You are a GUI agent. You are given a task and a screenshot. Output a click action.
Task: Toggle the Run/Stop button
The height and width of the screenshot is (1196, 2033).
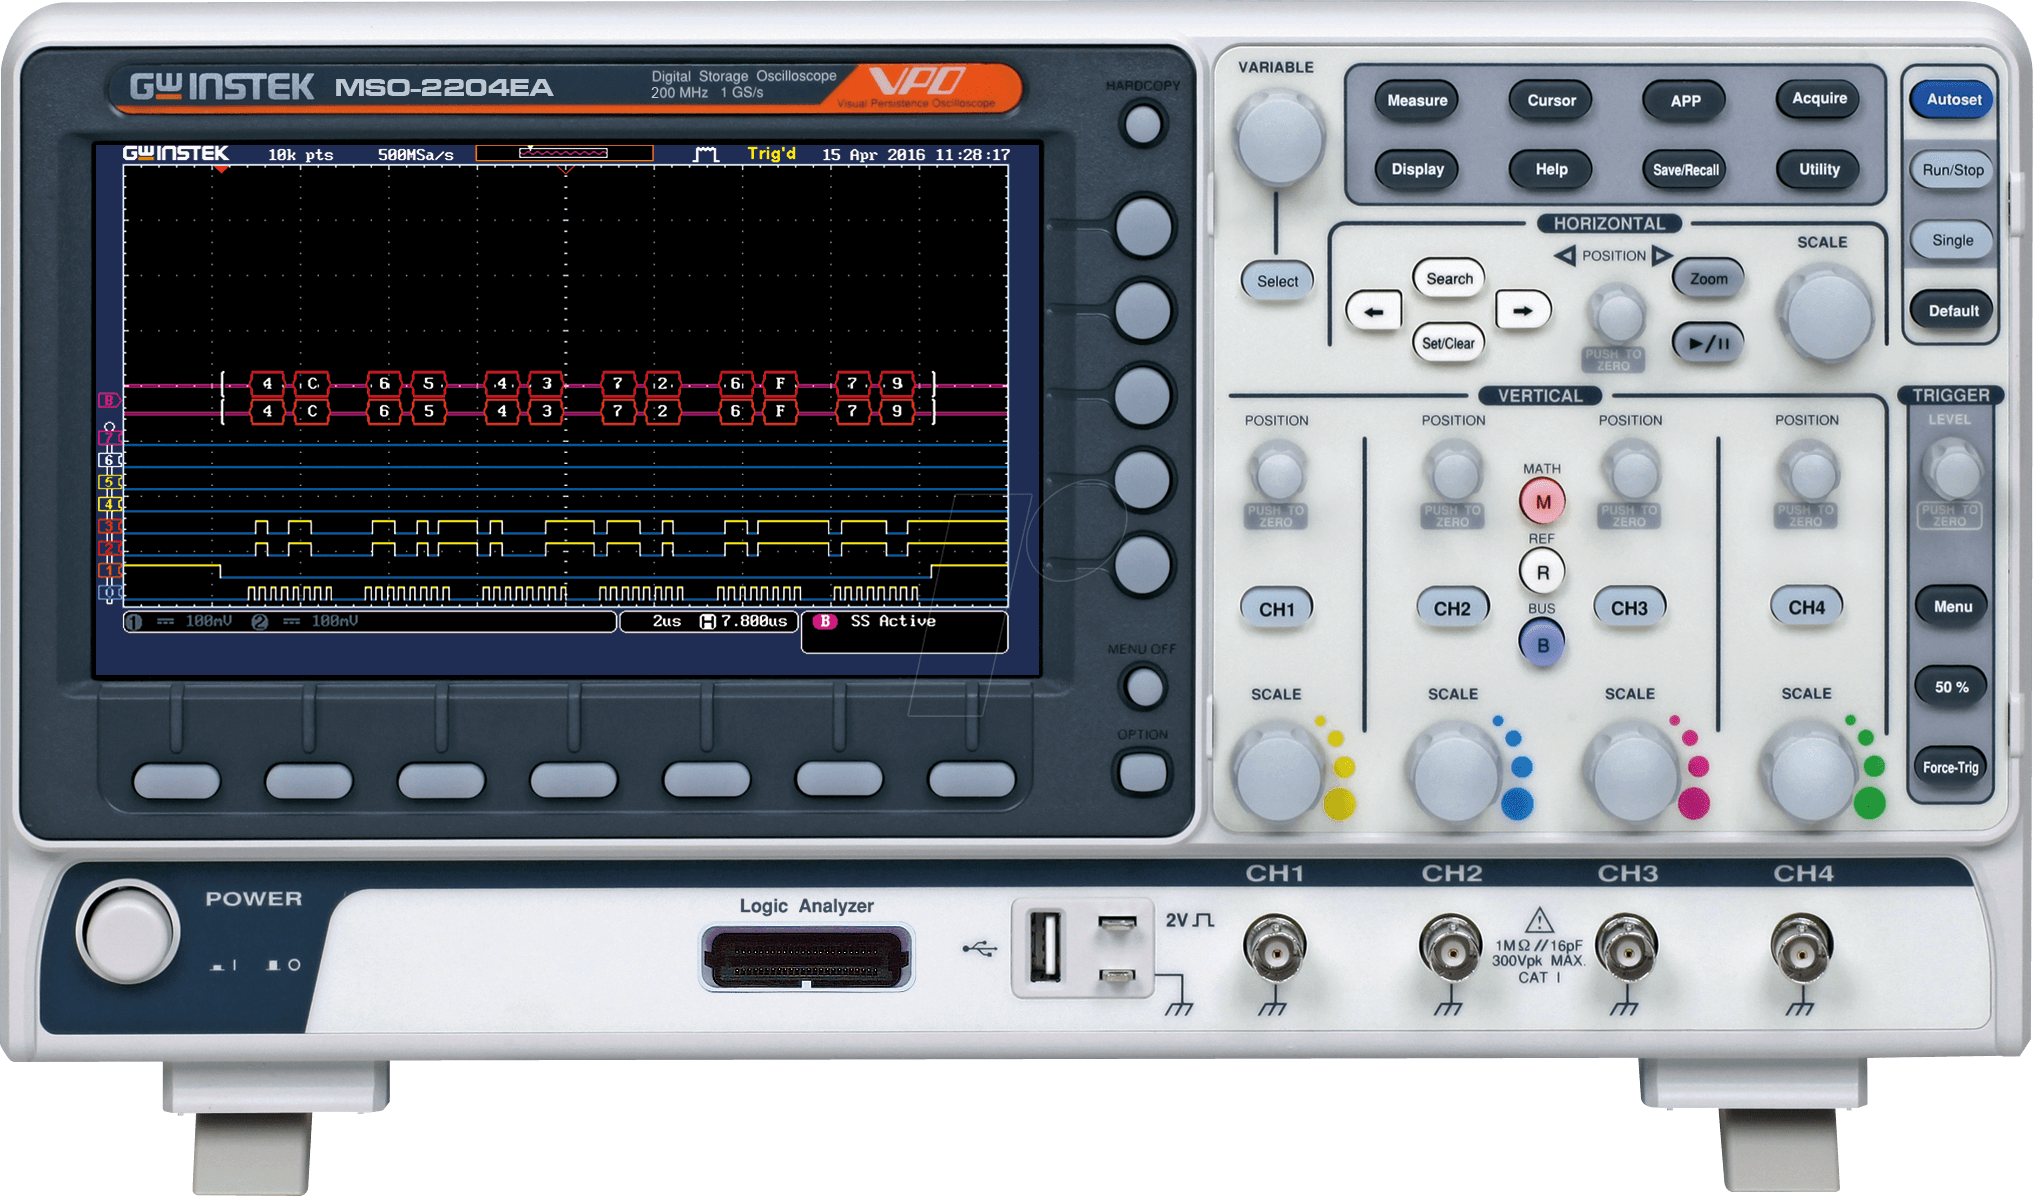(1952, 170)
